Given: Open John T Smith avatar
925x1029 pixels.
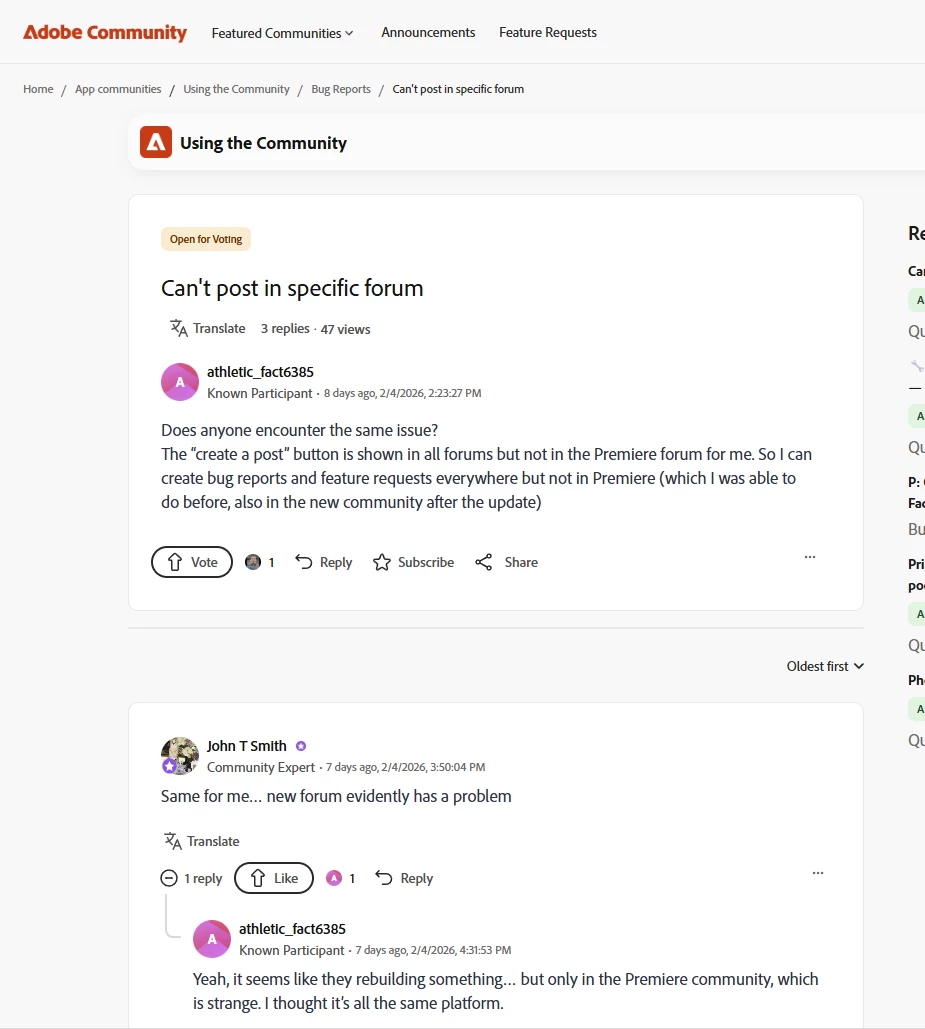Looking at the screenshot, I should coord(180,755).
